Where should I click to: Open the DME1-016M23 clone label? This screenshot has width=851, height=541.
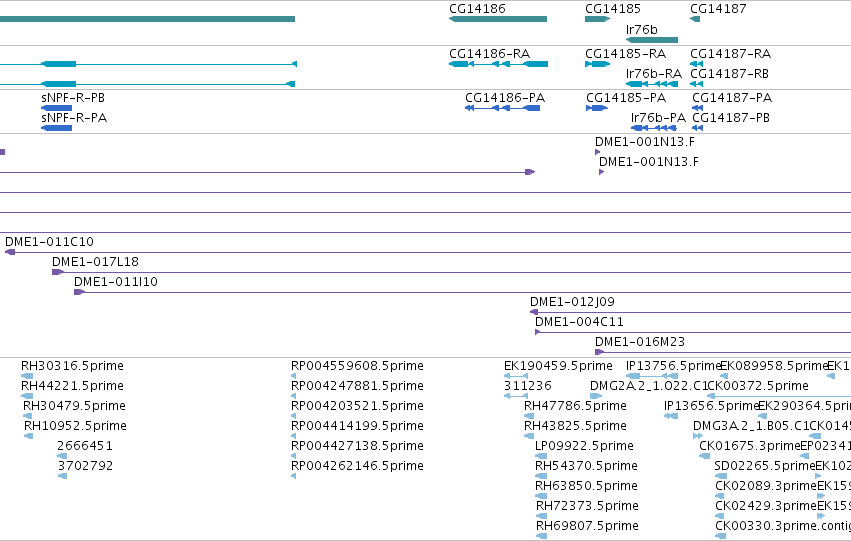tap(640, 342)
